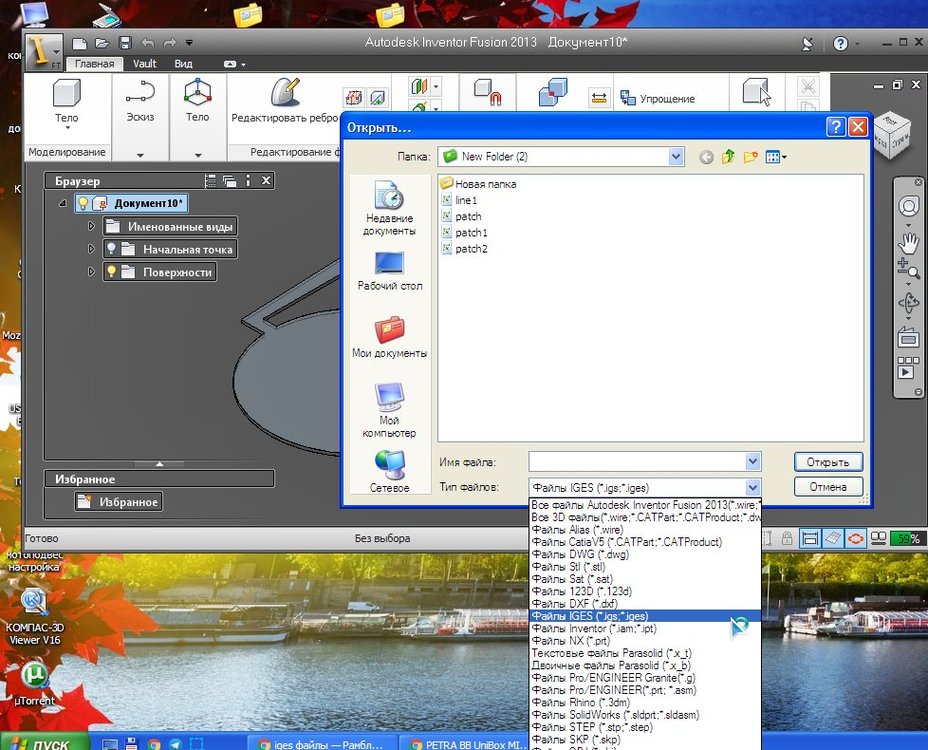Click the Open file icon in the title bar
Viewport: 928px width, 750px height.
tap(102, 43)
